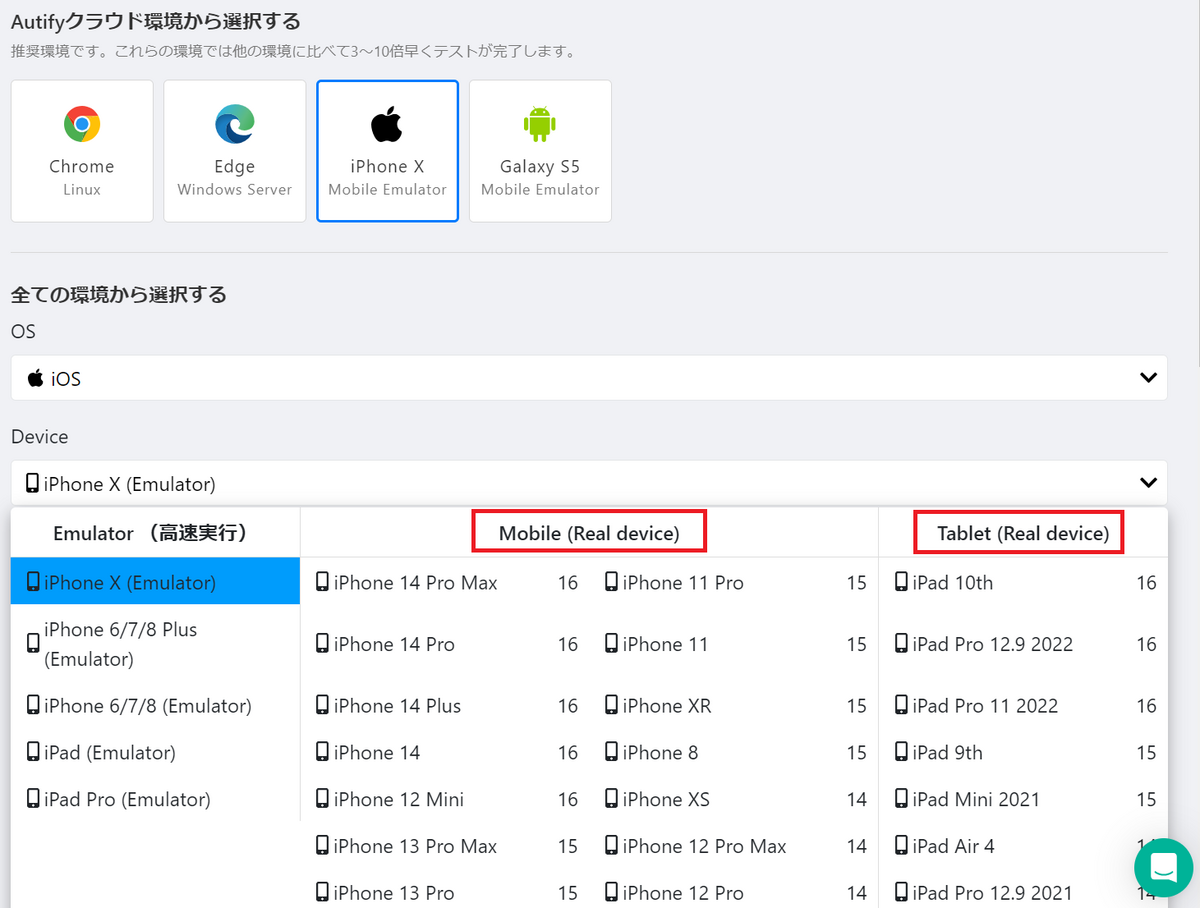The height and width of the screenshot is (908, 1200).
Task: Choose iPad 10th tablet
Action: [x=1025, y=582]
